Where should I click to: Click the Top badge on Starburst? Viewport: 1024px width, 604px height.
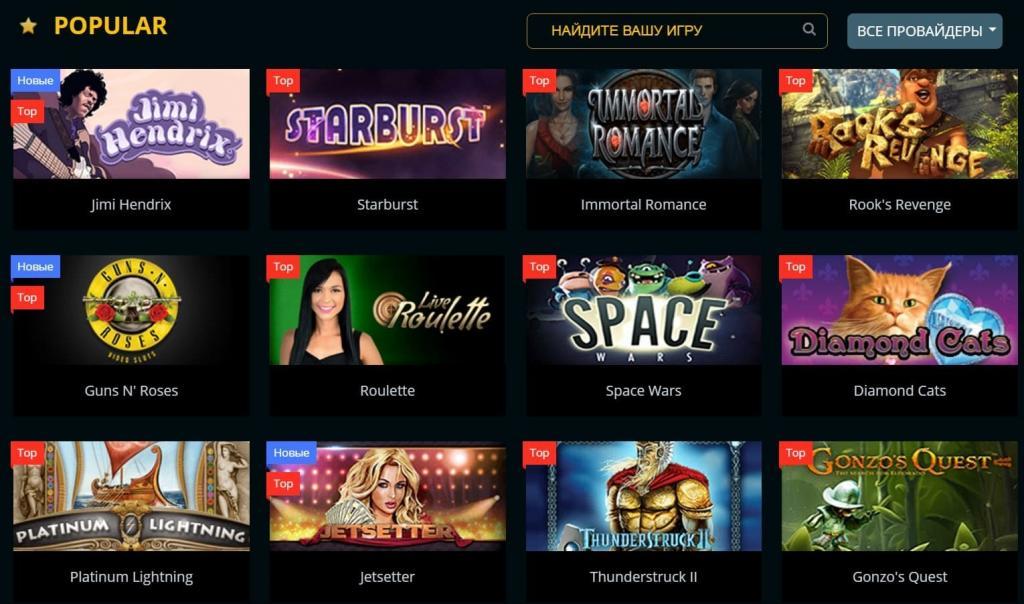(283, 81)
